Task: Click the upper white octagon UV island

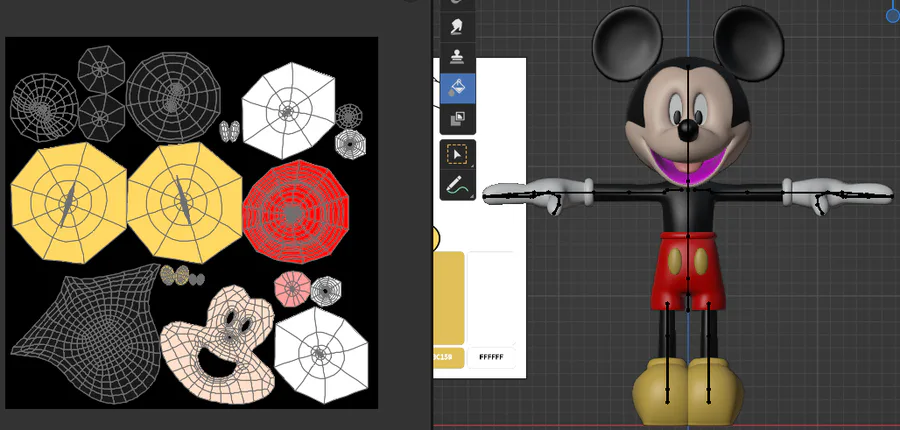Action: [x=288, y=110]
